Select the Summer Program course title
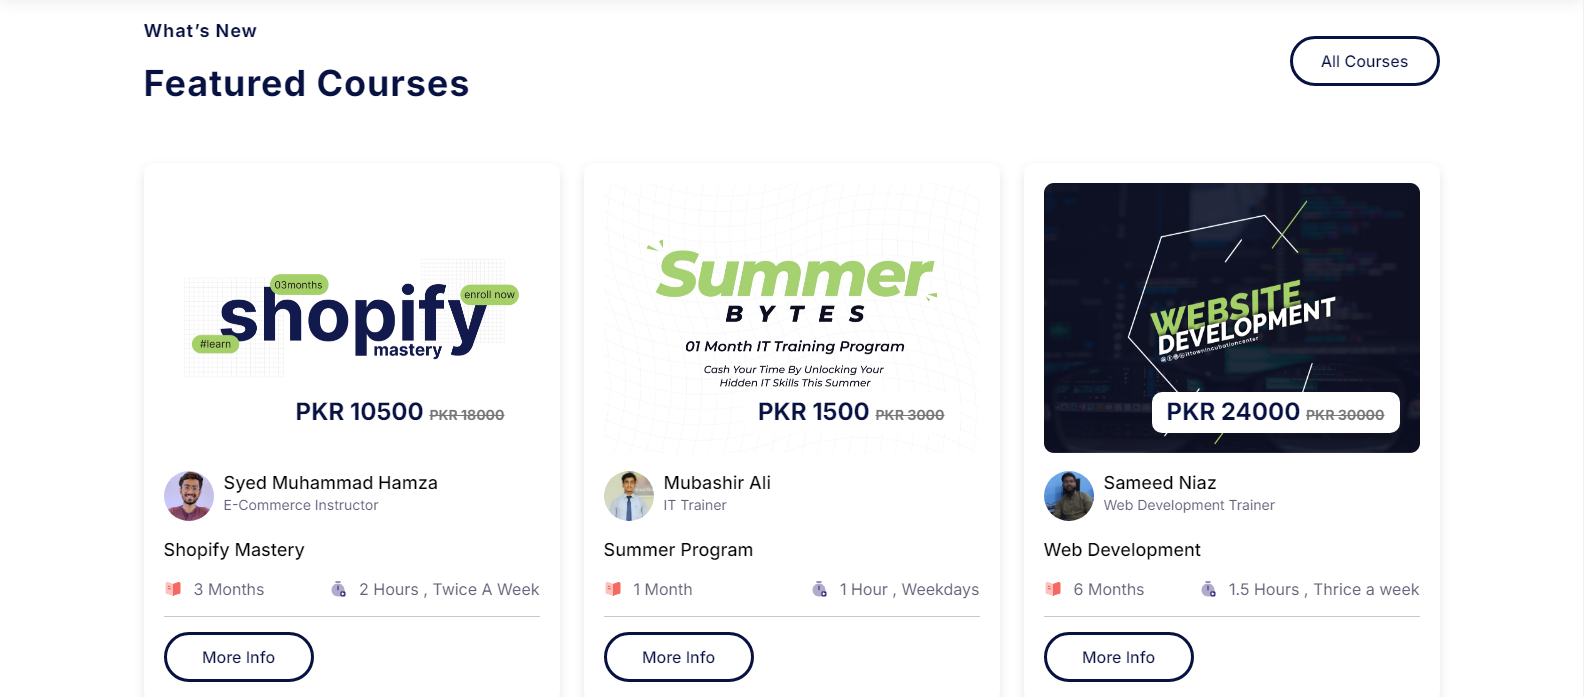The image size is (1584, 697). pyautogui.click(x=678, y=550)
